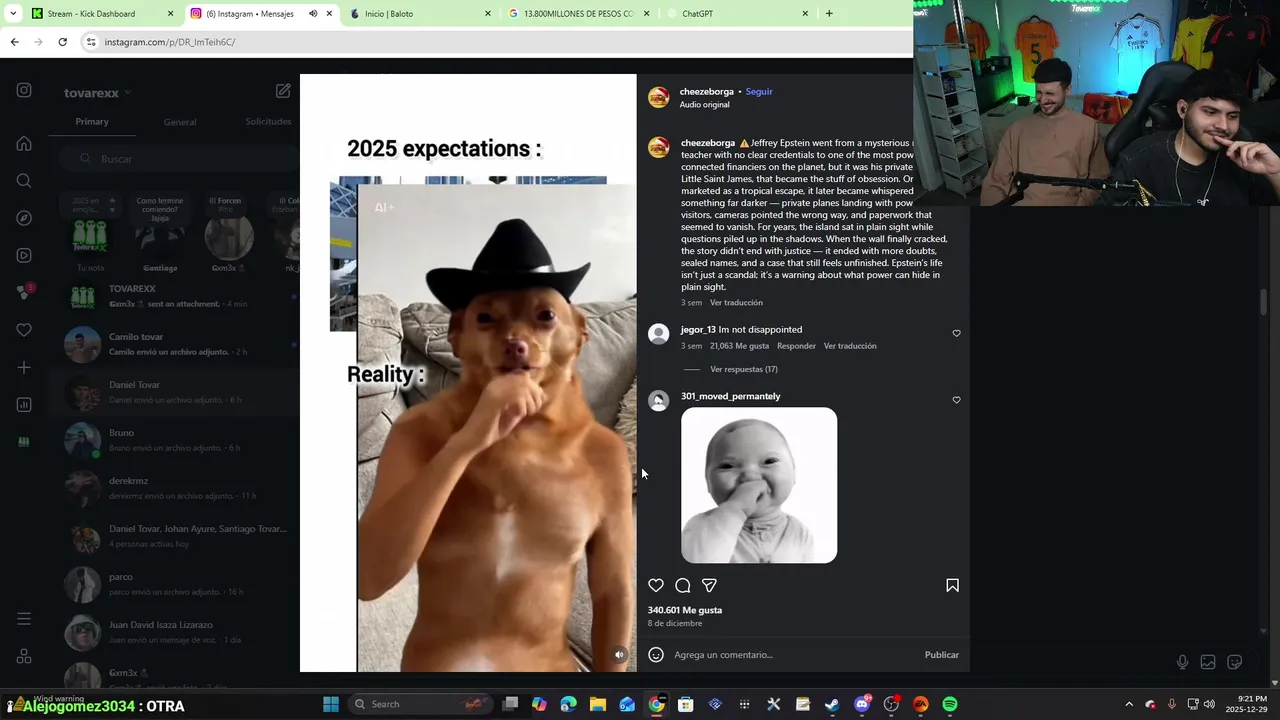Open the Windows Start button

coord(331,704)
